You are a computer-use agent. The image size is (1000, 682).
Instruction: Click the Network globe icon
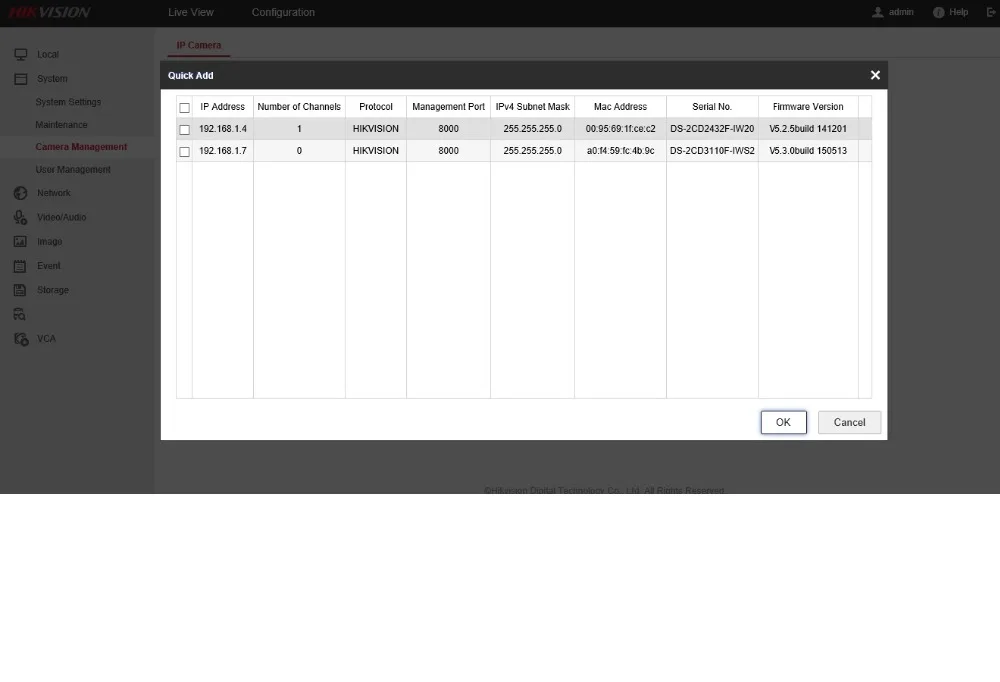click(20, 193)
